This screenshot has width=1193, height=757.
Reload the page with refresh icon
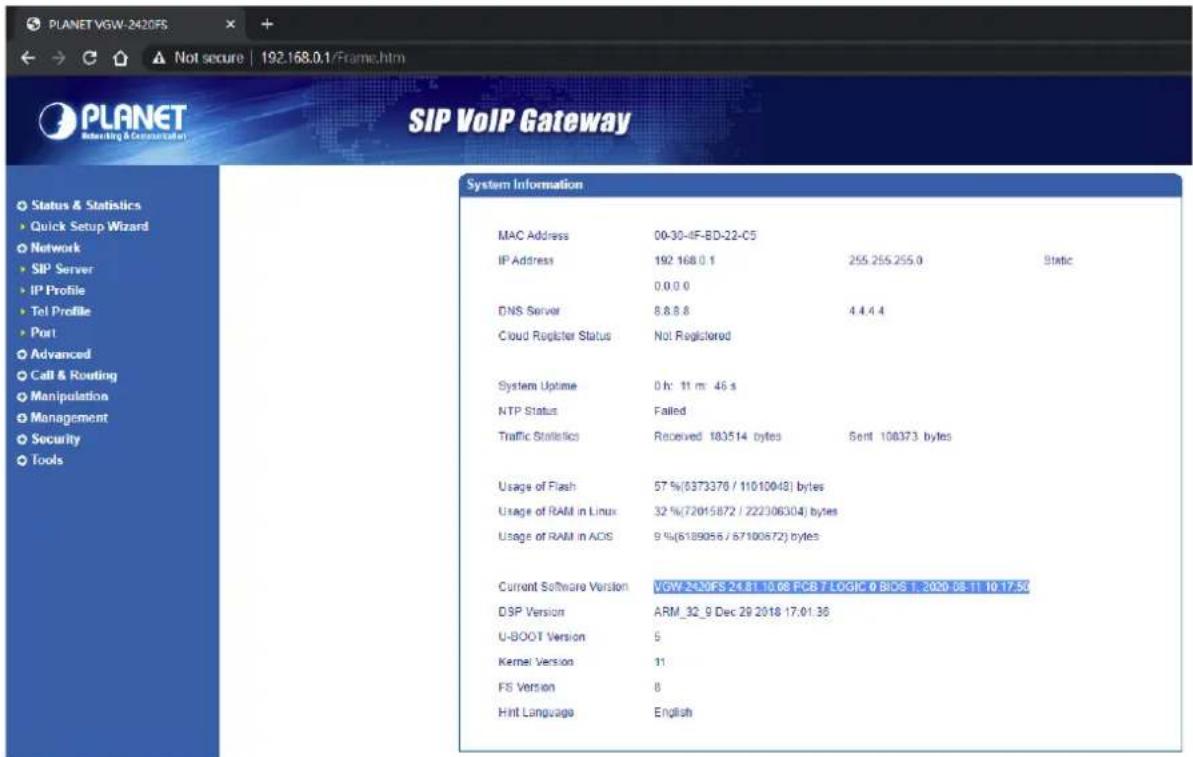pos(89,58)
